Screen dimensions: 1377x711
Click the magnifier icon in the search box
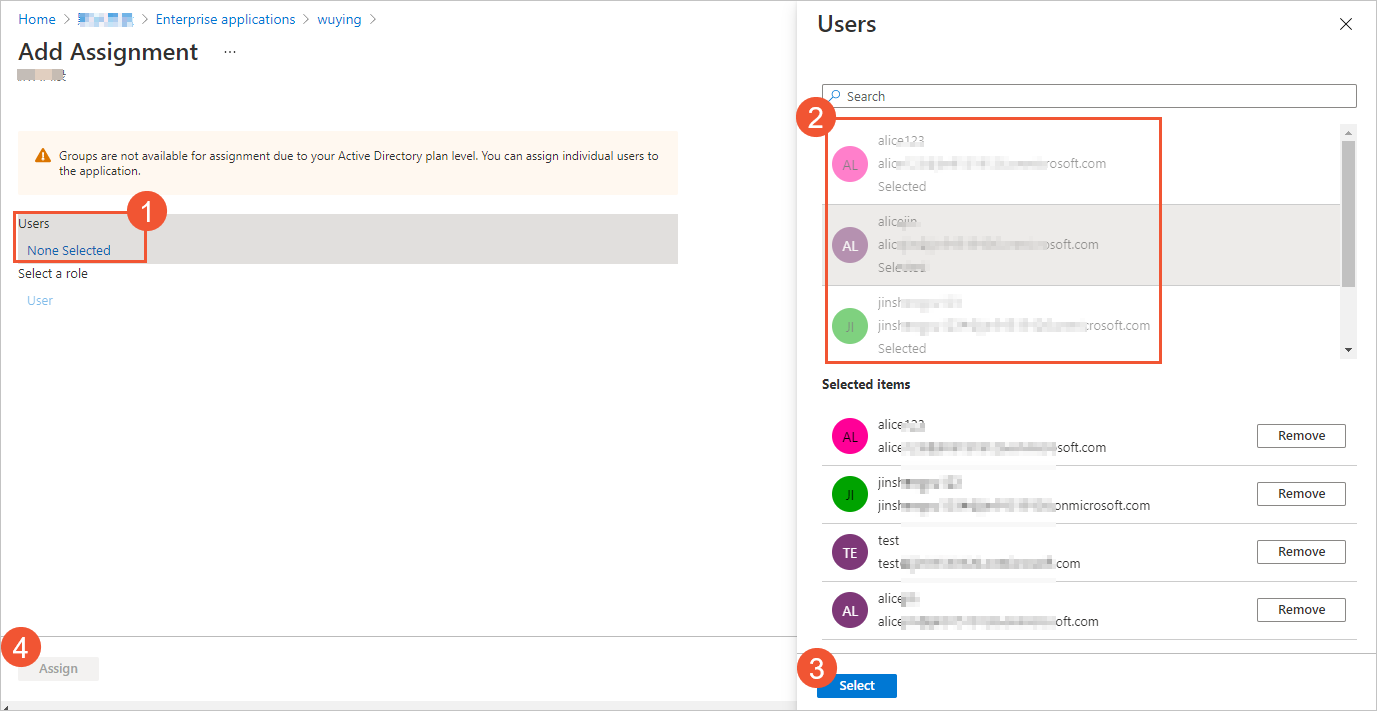[x=836, y=96]
